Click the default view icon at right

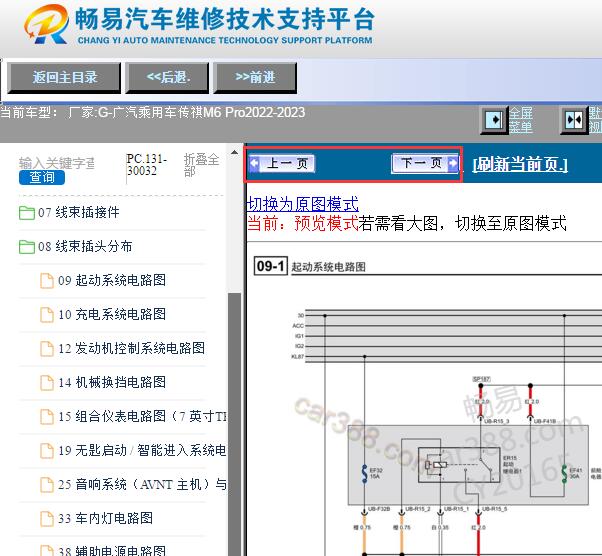point(574,120)
